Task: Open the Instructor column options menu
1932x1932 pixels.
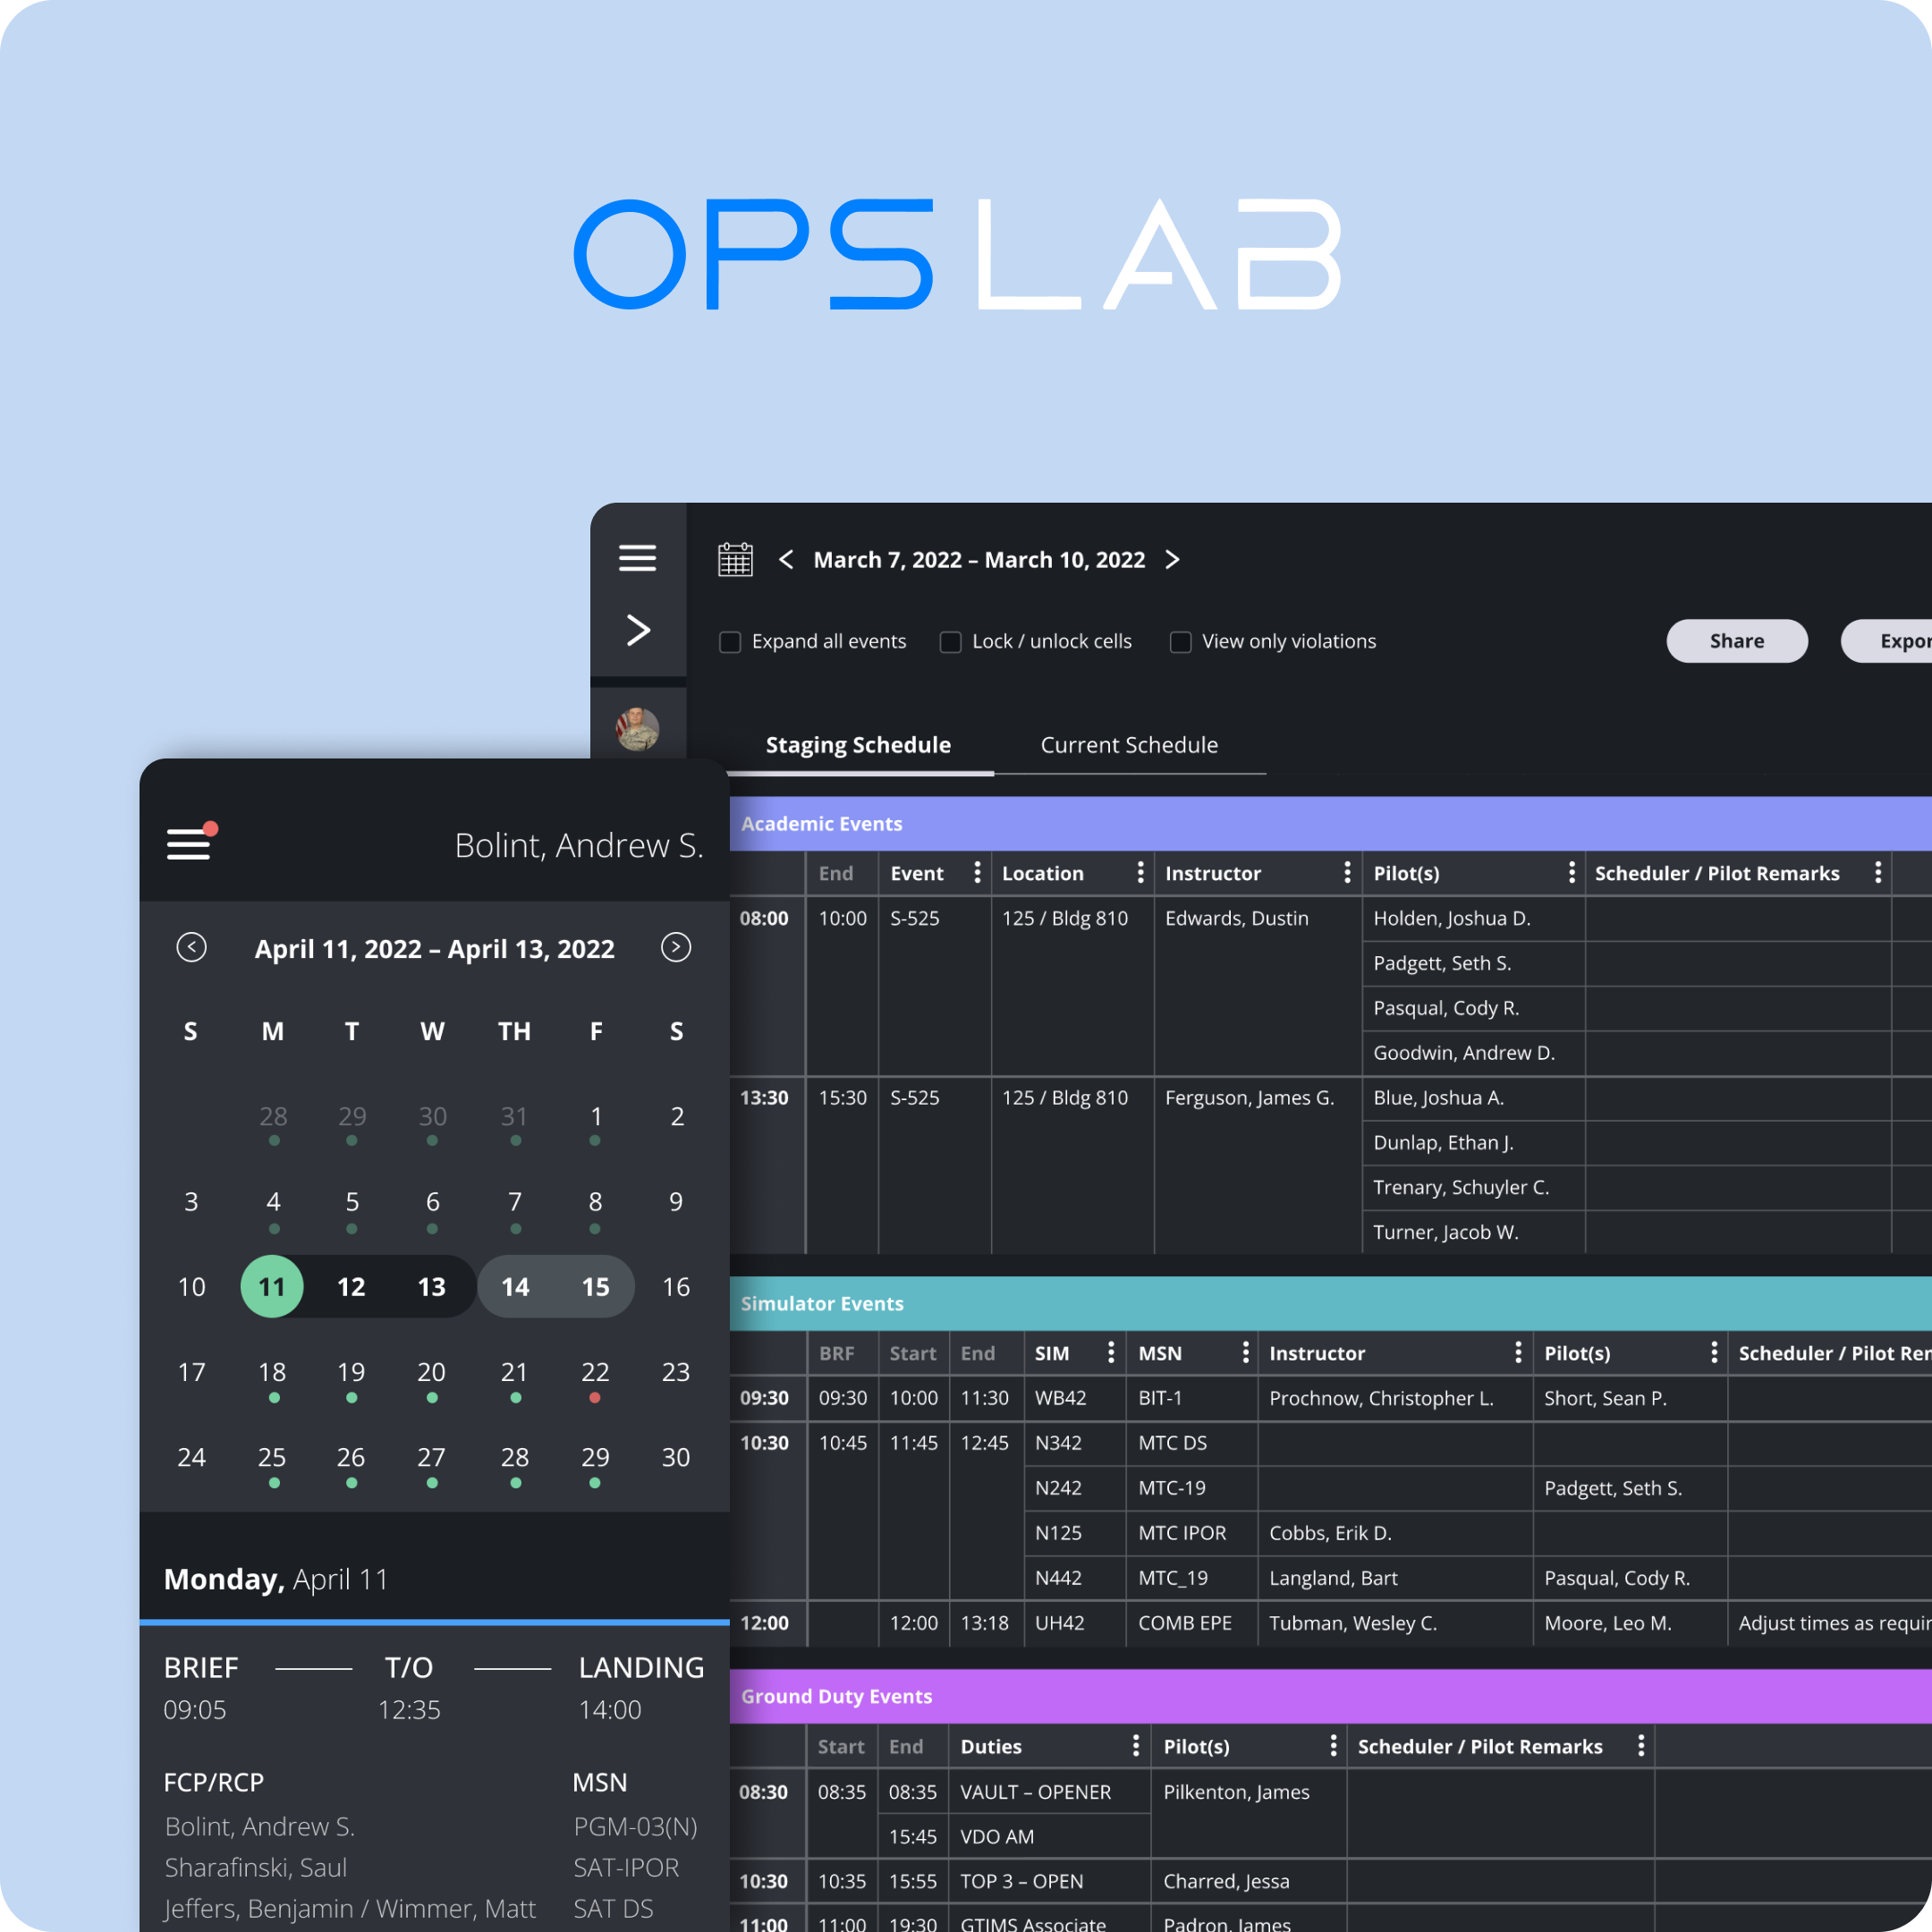Action: point(1347,872)
